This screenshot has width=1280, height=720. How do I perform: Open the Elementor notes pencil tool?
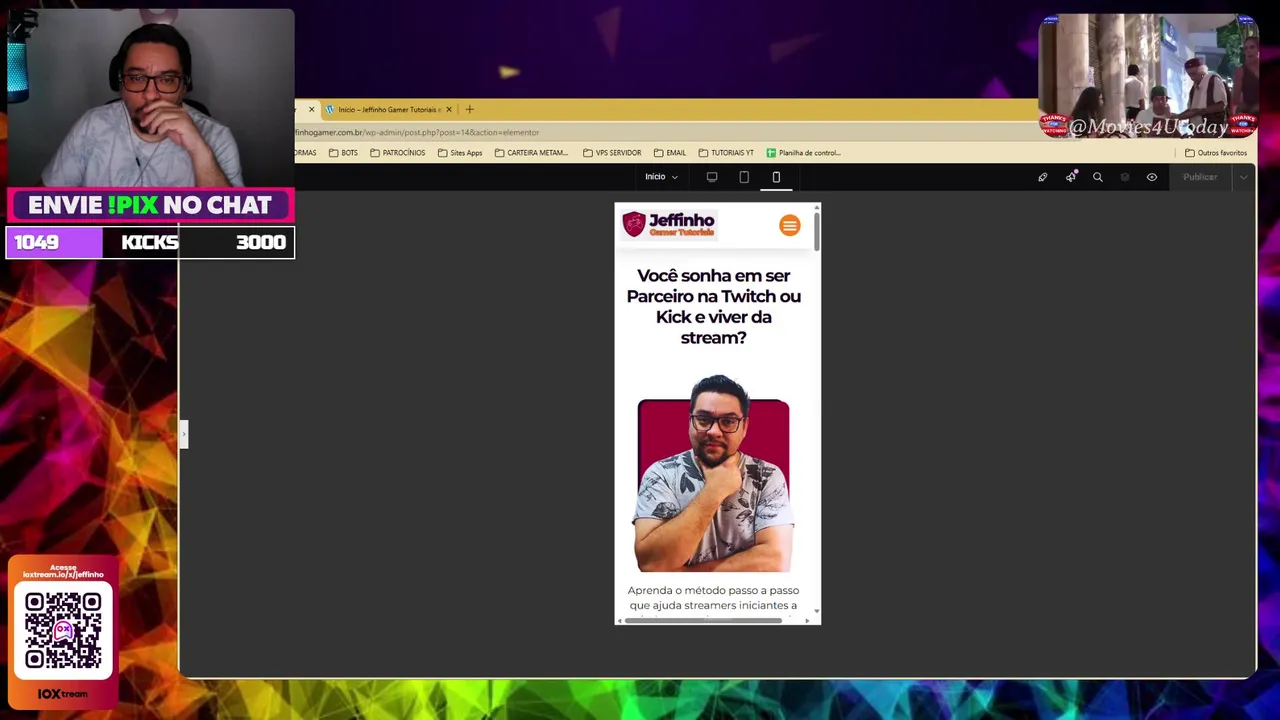coord(1042,177)
